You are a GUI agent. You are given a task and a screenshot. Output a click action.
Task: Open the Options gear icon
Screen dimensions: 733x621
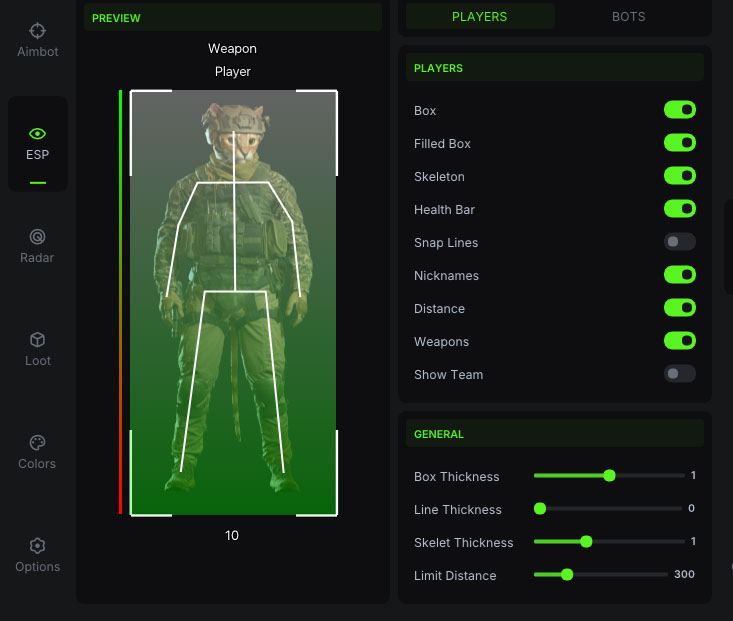(x=38, y=546)
